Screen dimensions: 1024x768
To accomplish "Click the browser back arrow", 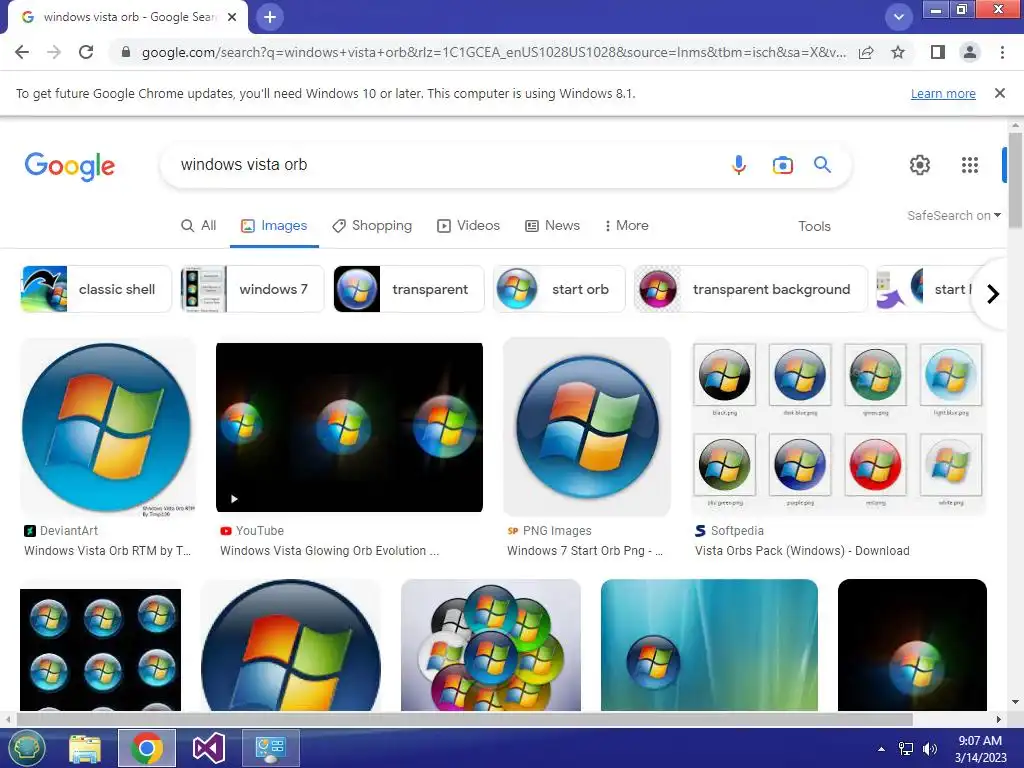I will tap(22, 52).
